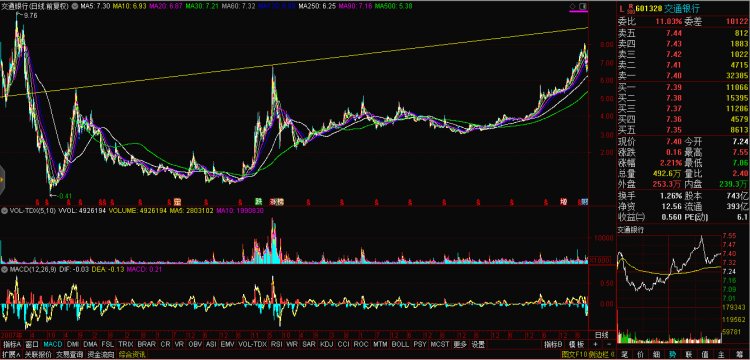
Task: Switch side panel to 笔 view
Action: click(x=625, y=355)
